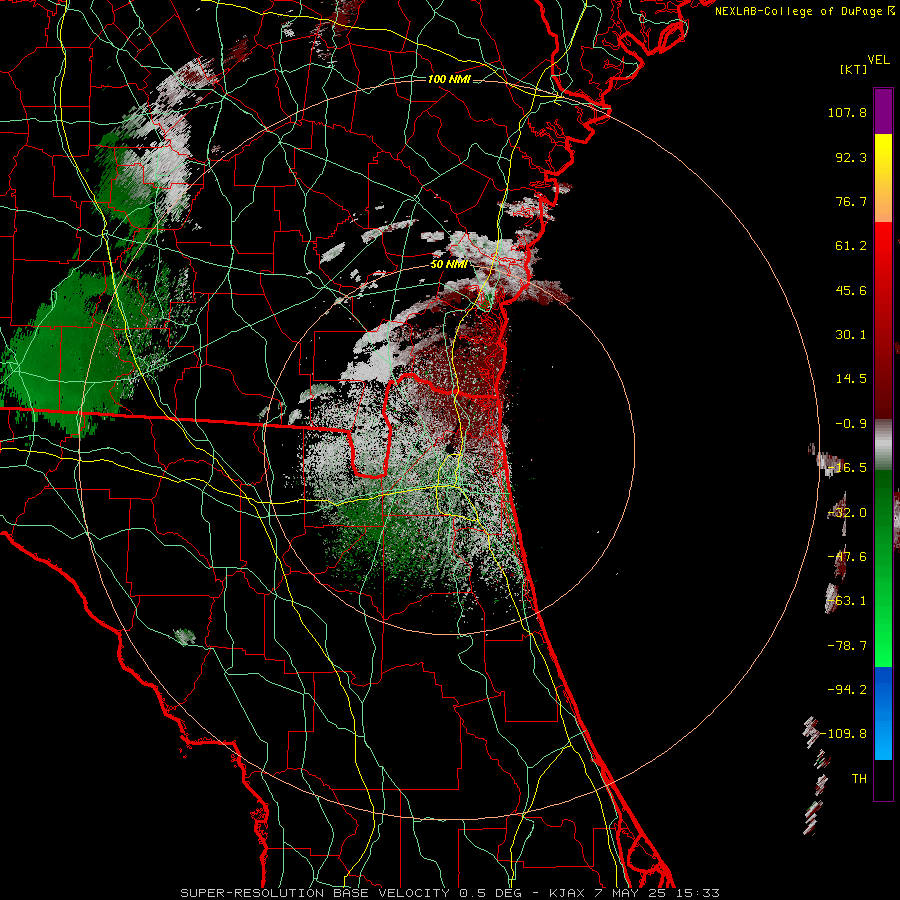The height and width of the screenshot is (900, 900).
Task: Click the purple segment of velocity color bar
Action: (x=883, y=111)
